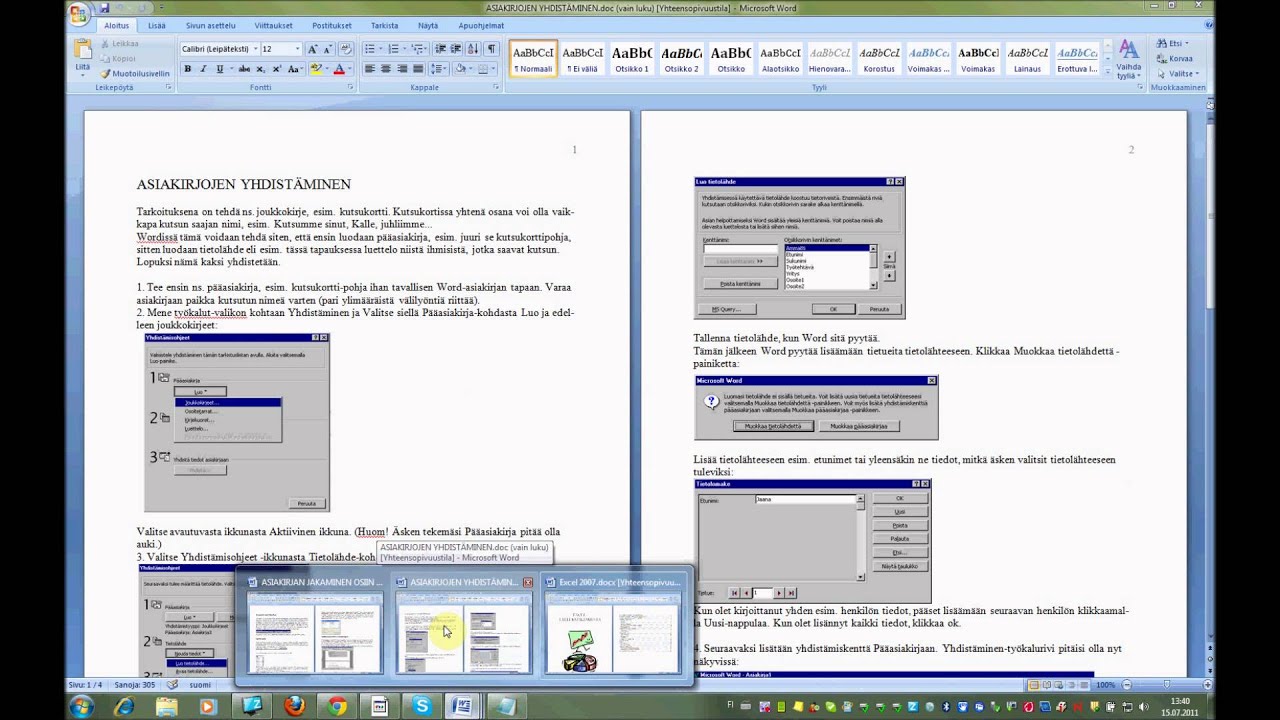This screenshot has width=1280, height=720.
Task: Open the Näytä tab
Action: point(428,25)
